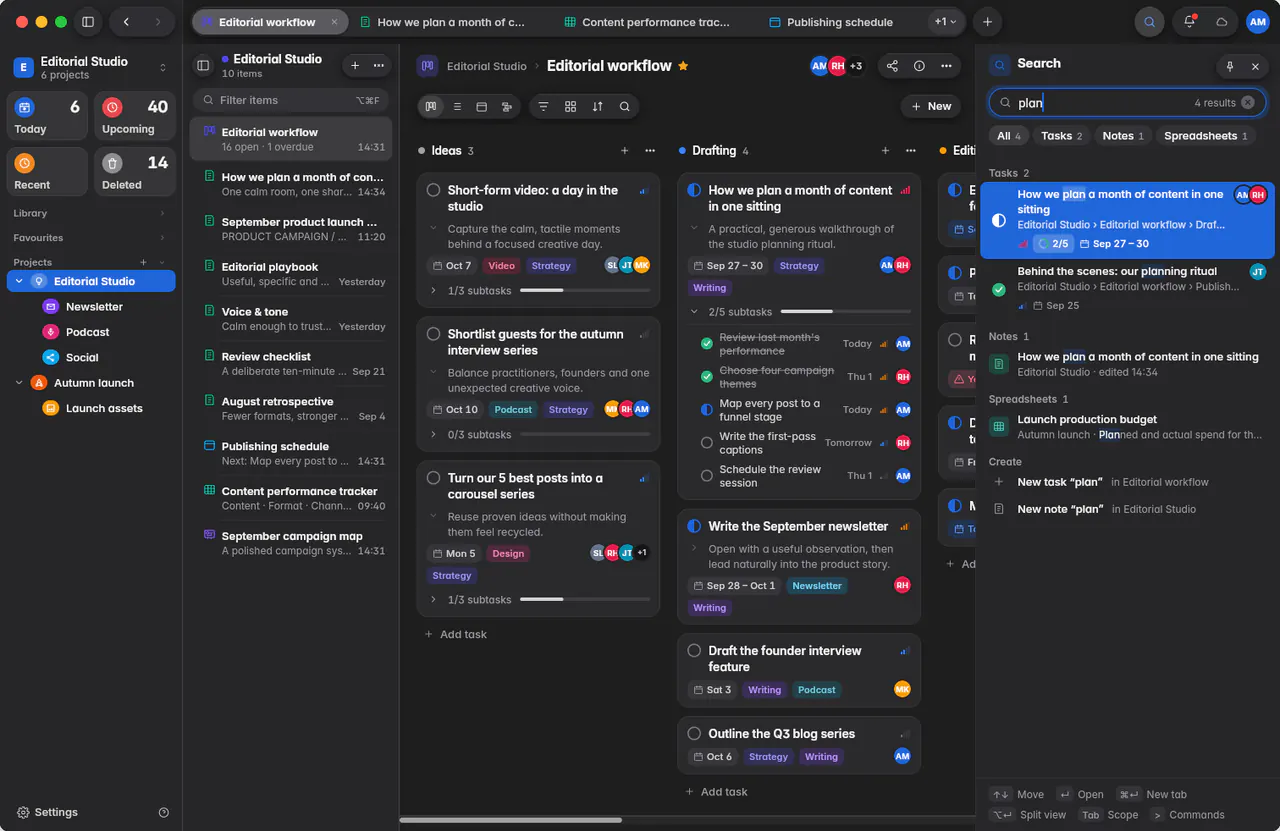
Task: Filter search results by Spreadsheets
Action: [x=1205, y=136]
